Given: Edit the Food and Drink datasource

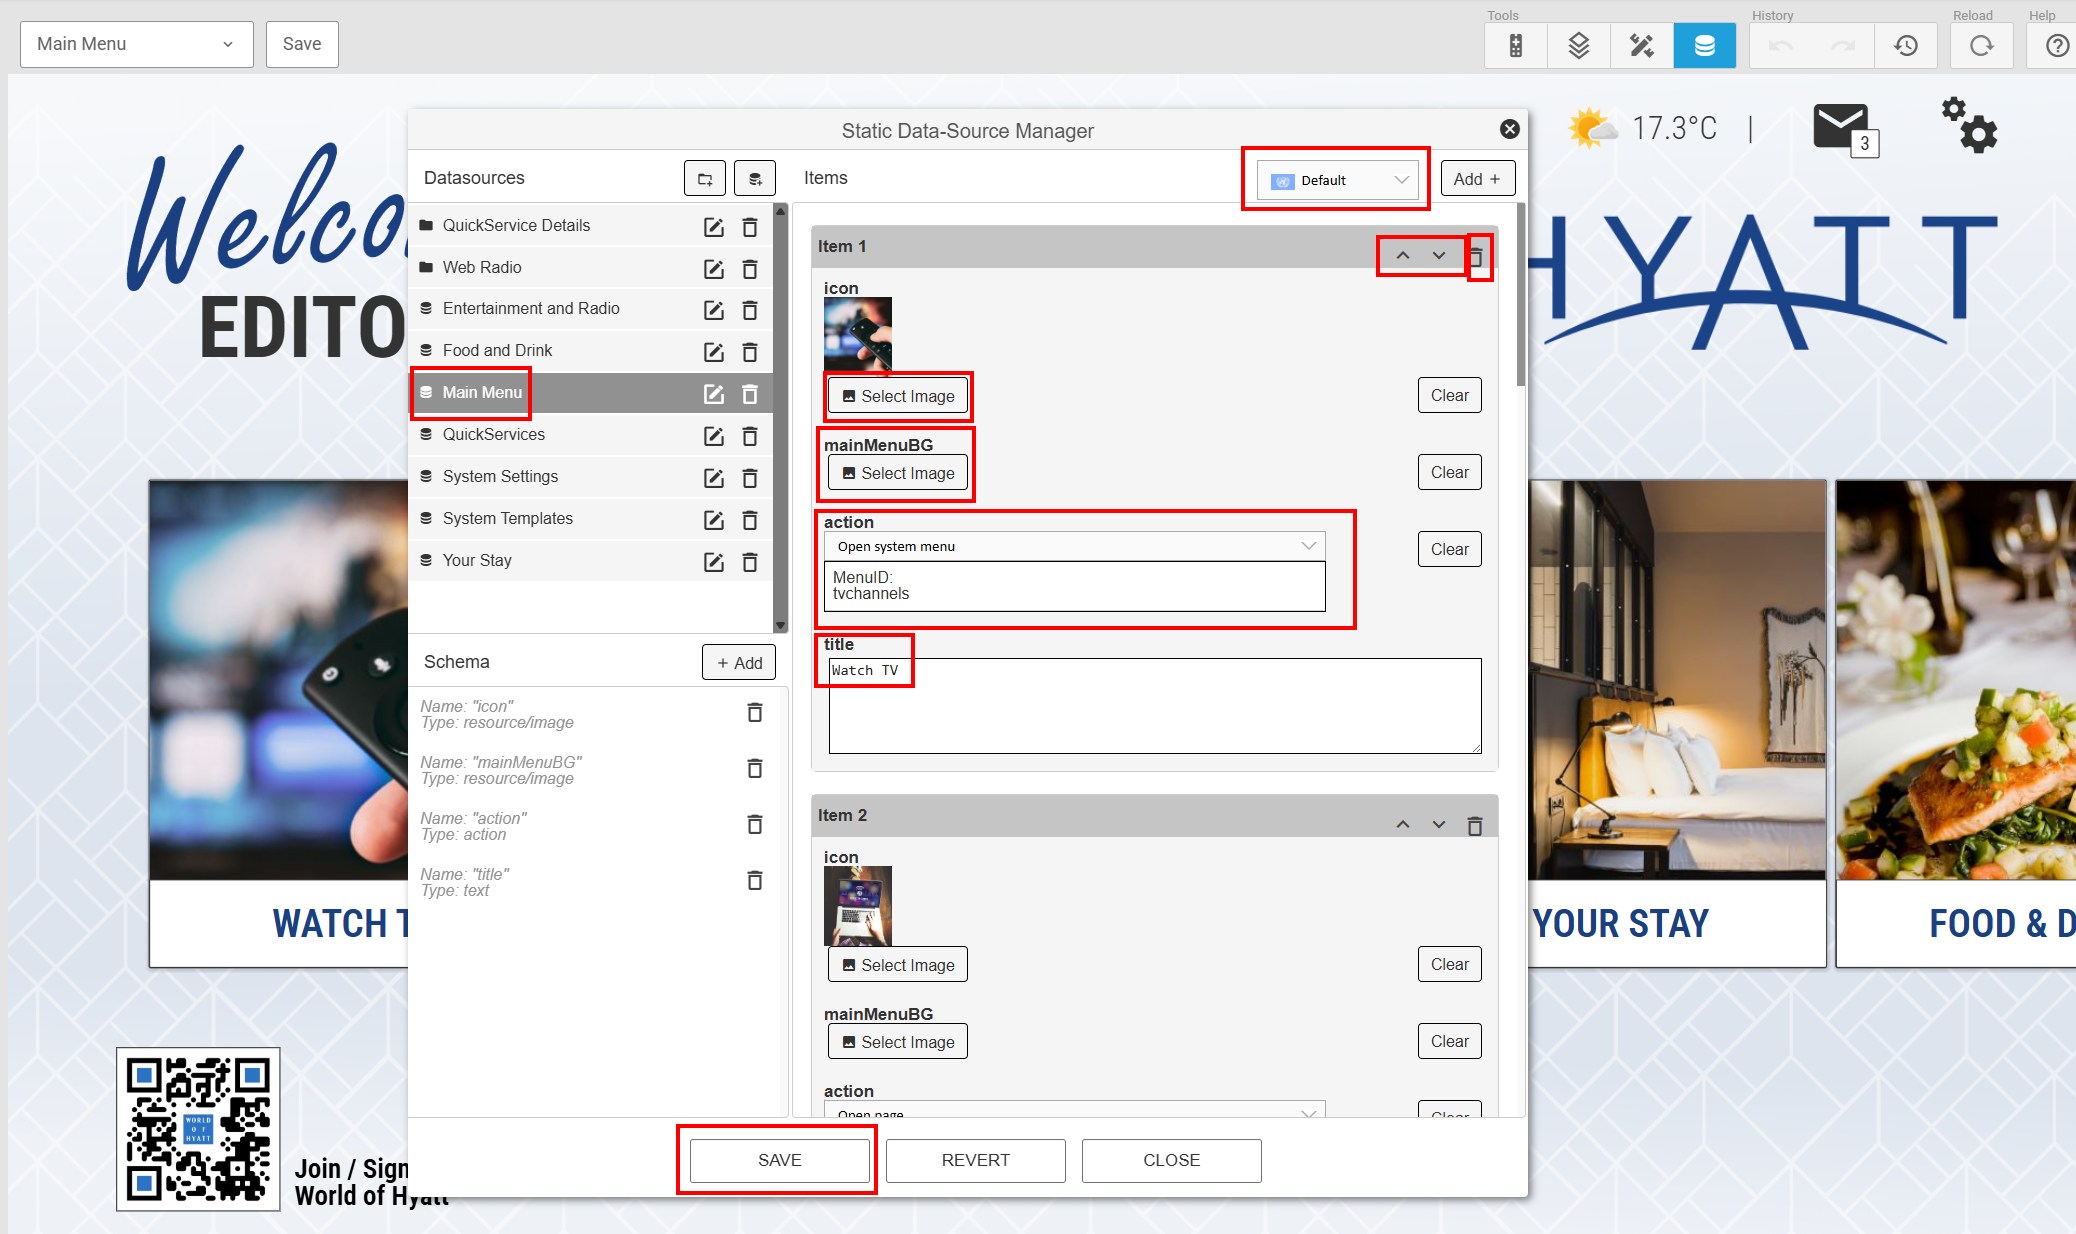Looking at the screenshot, I should (x=713, y=352).
